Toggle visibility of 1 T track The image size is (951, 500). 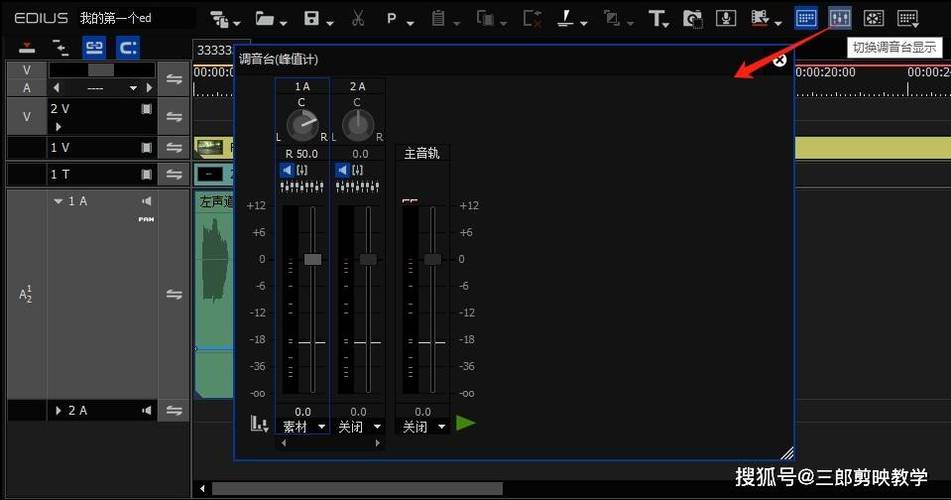point(146,175)
